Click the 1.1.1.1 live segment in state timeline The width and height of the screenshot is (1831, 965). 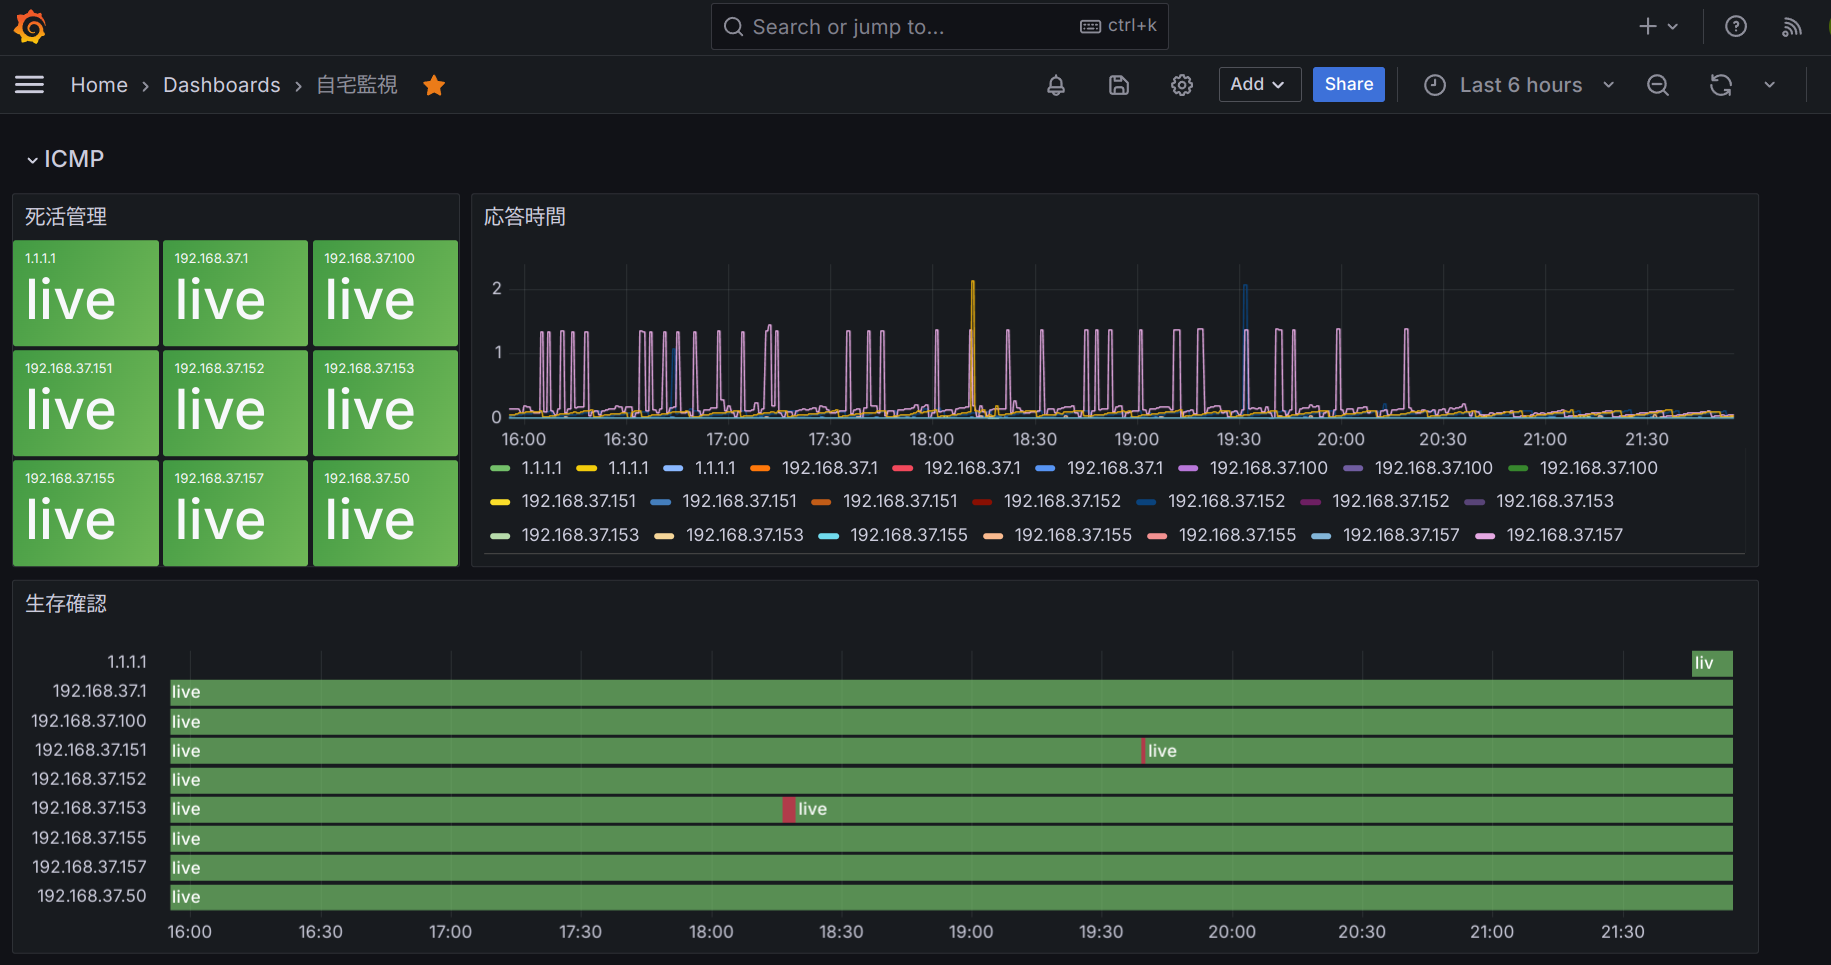(1712, 663)
